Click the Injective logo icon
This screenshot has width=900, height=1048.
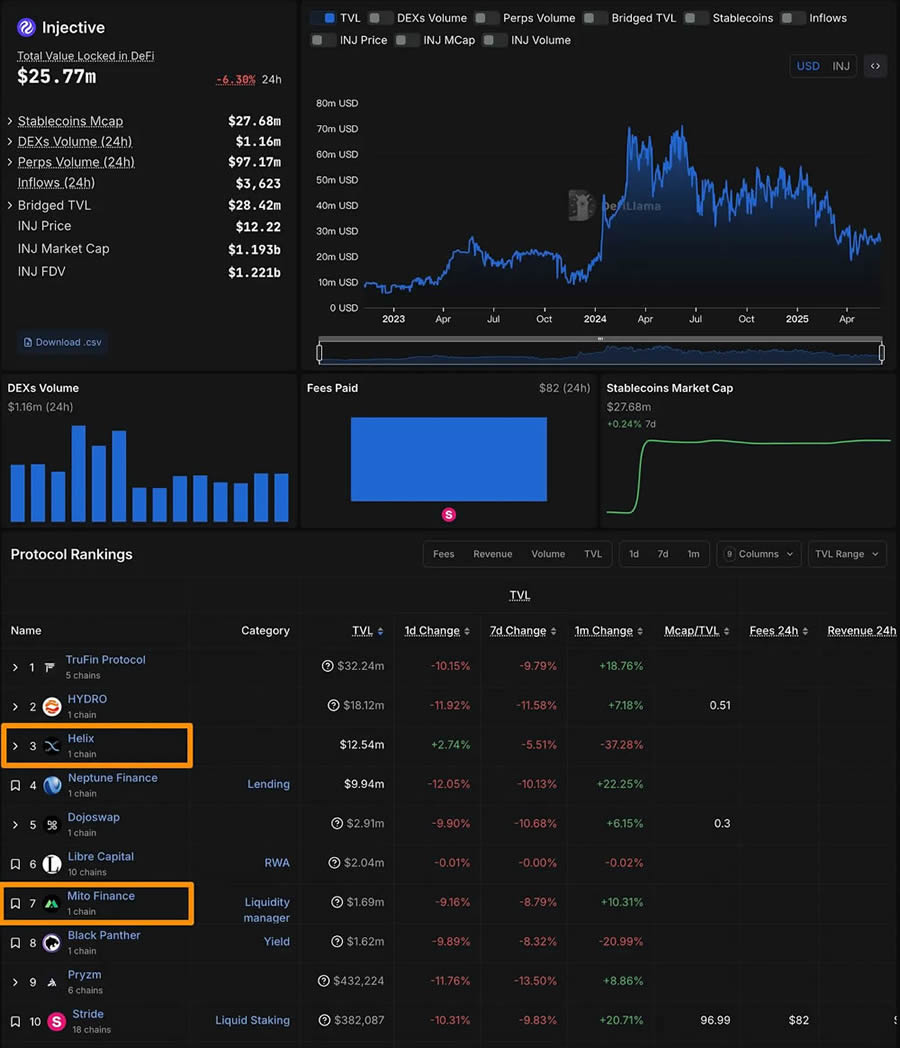point(26,28)
